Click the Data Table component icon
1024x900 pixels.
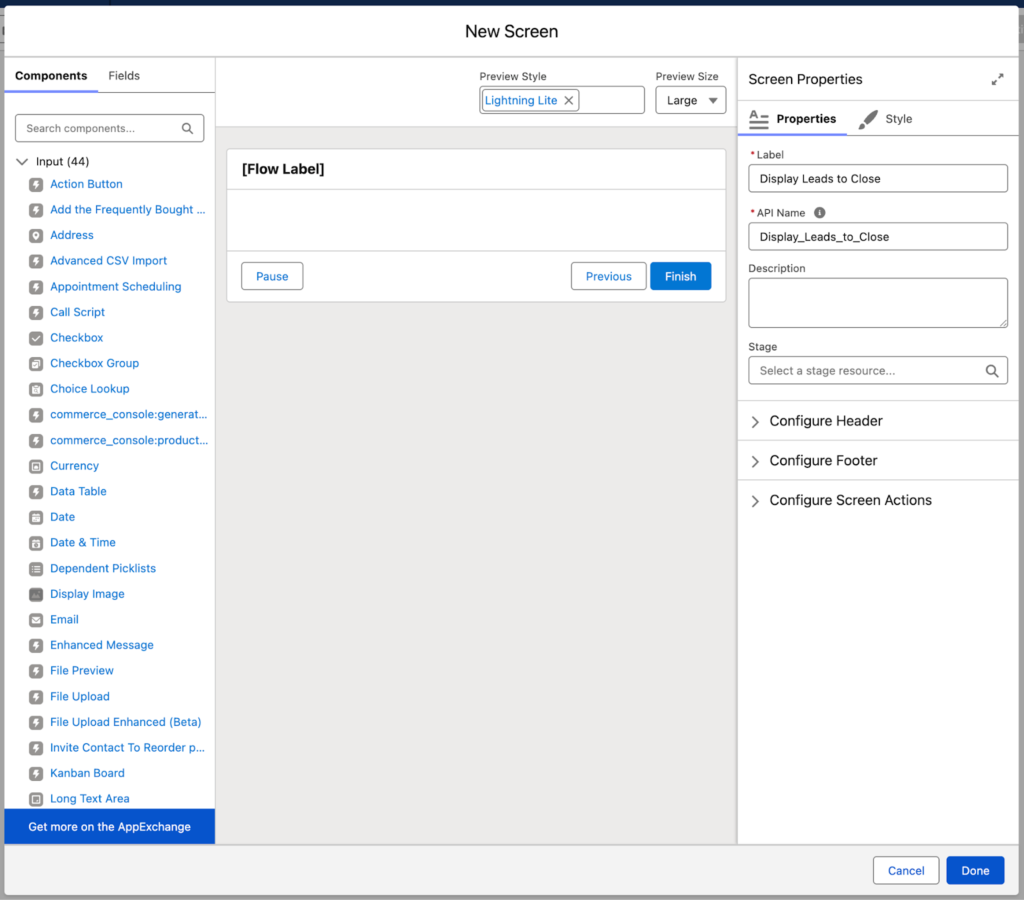pyautogui.click(x=36, y=492)
